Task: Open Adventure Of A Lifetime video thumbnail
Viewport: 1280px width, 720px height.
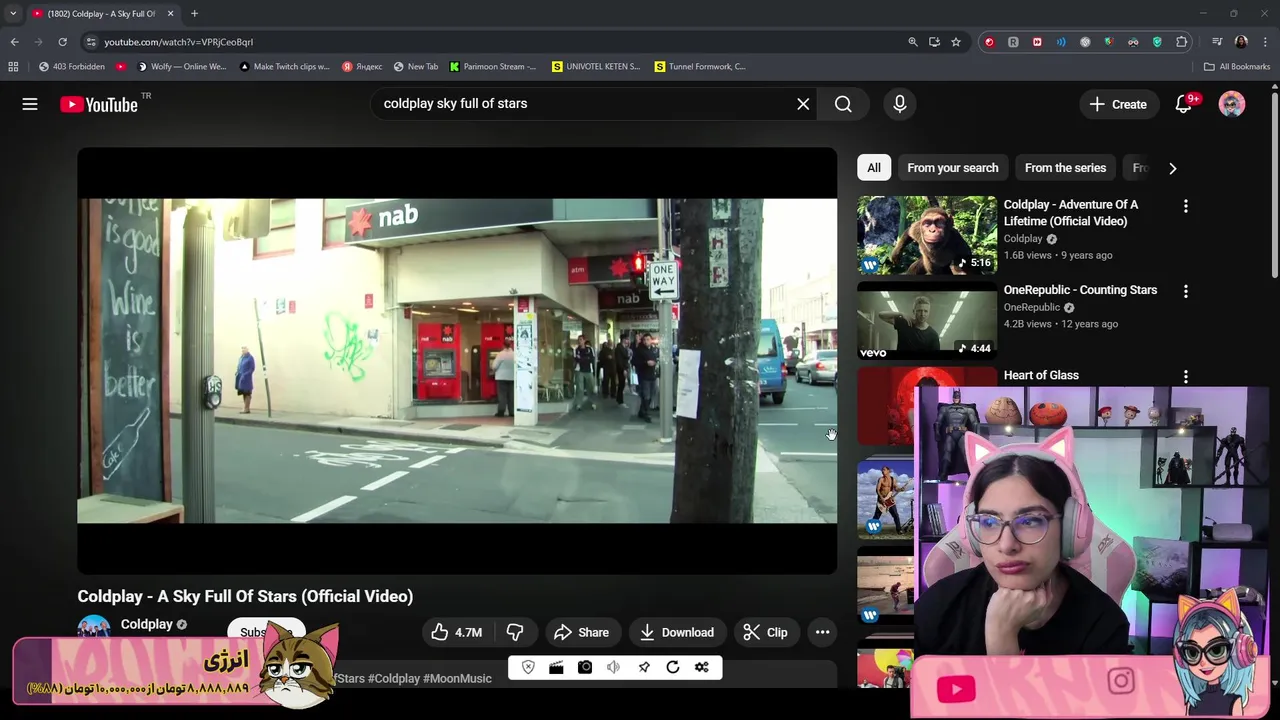Action: [927, 235]
